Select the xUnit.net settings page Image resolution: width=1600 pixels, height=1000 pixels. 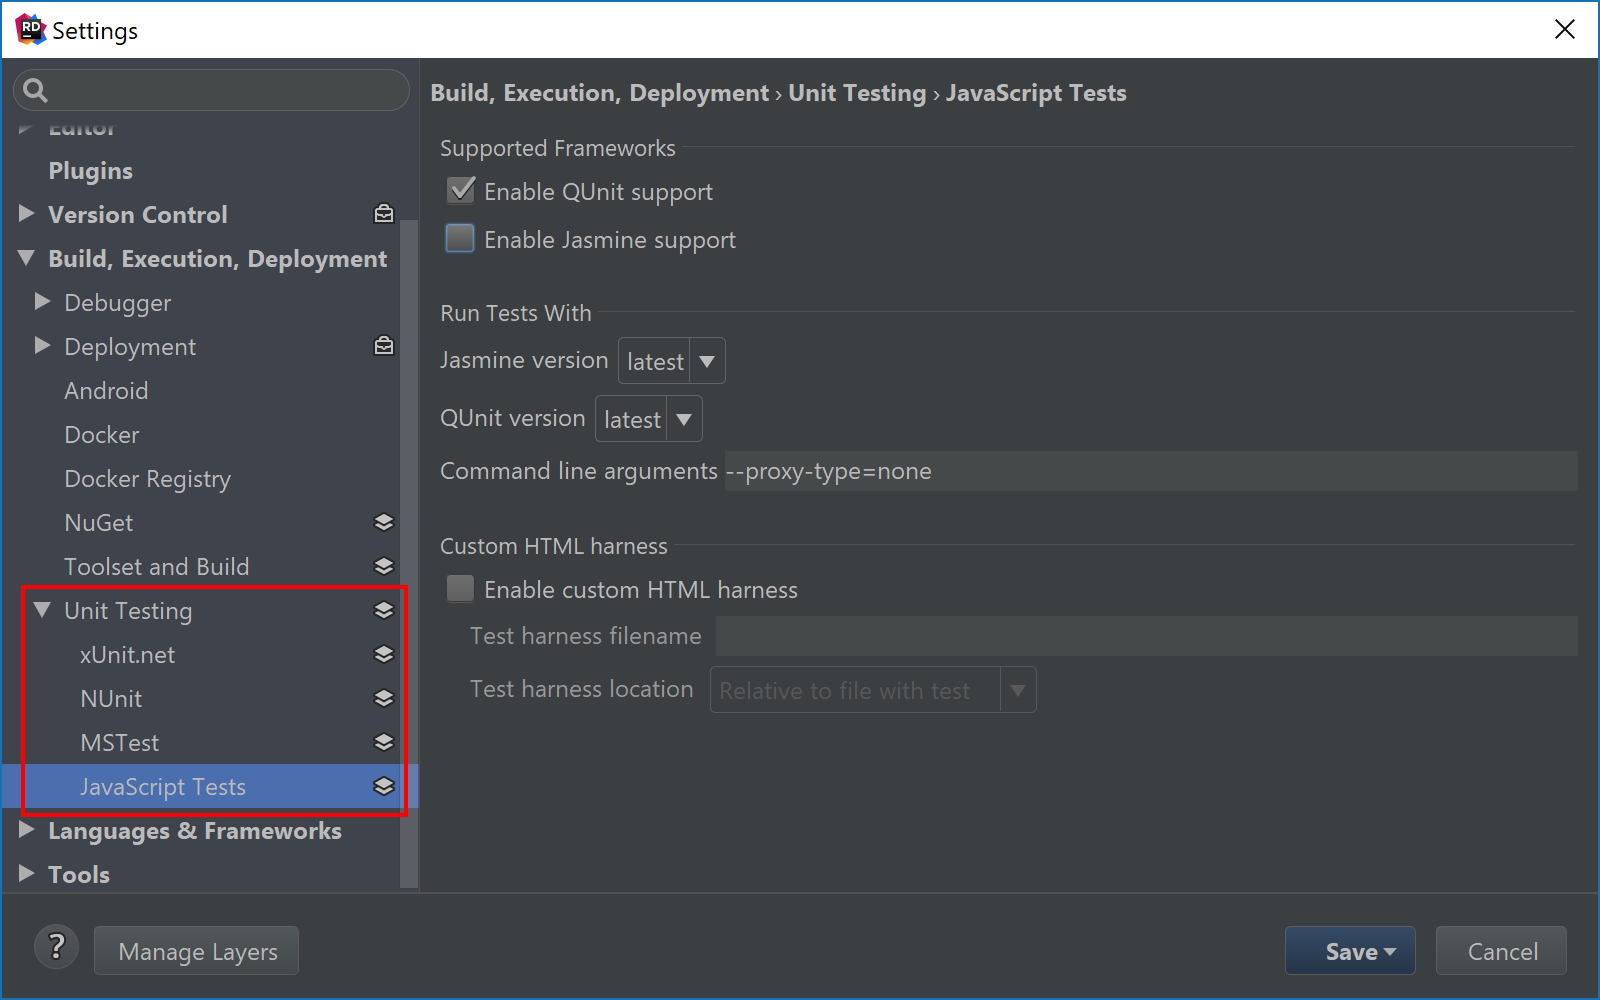[128, 655]
